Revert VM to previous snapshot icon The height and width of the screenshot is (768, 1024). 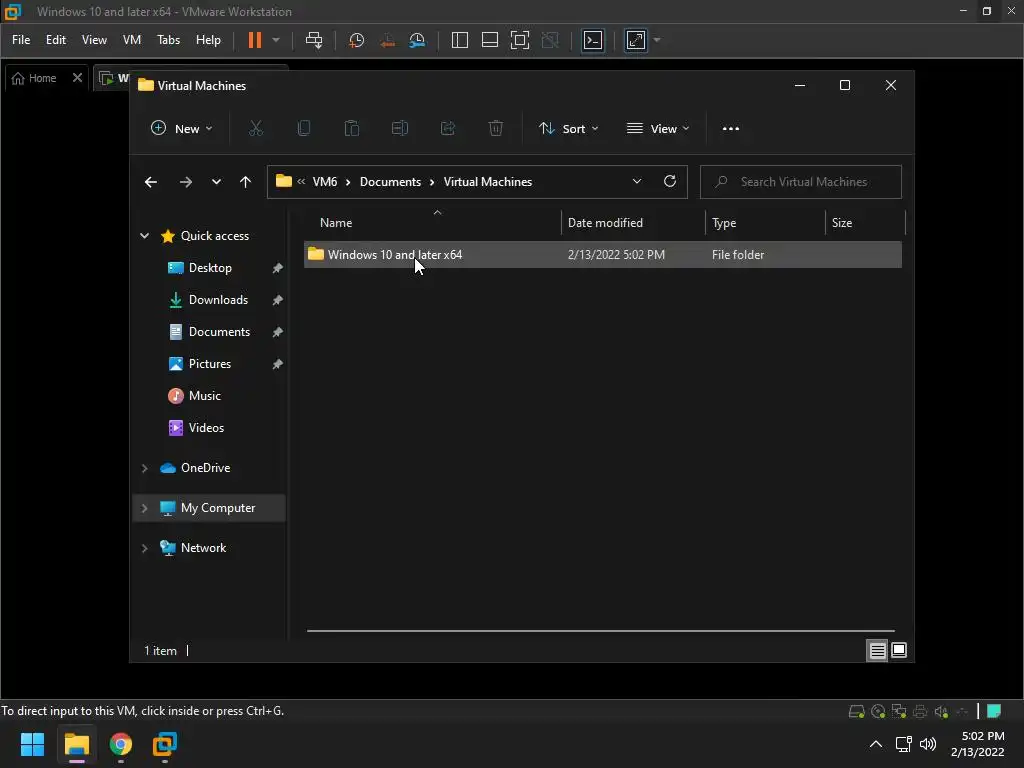[387, 40]
